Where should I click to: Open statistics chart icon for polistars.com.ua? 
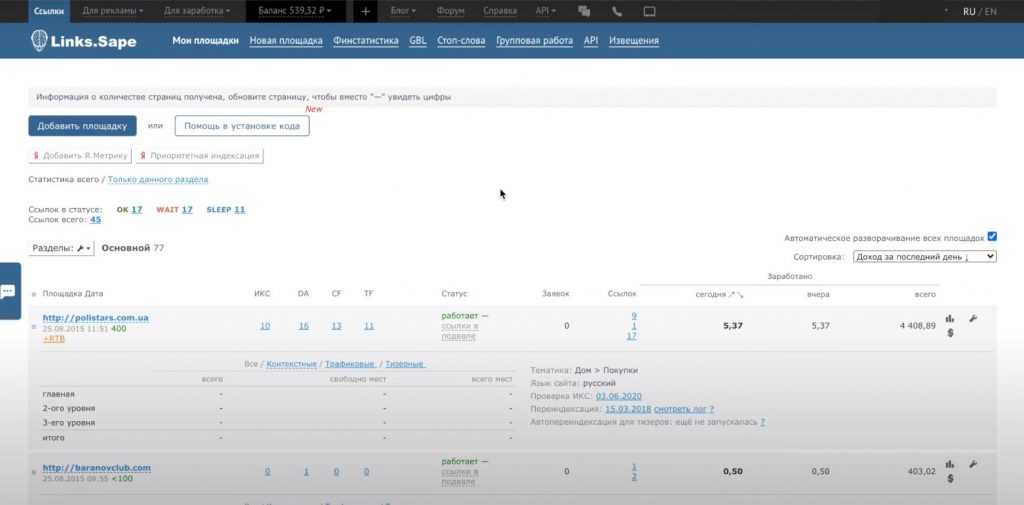point(949,319)
